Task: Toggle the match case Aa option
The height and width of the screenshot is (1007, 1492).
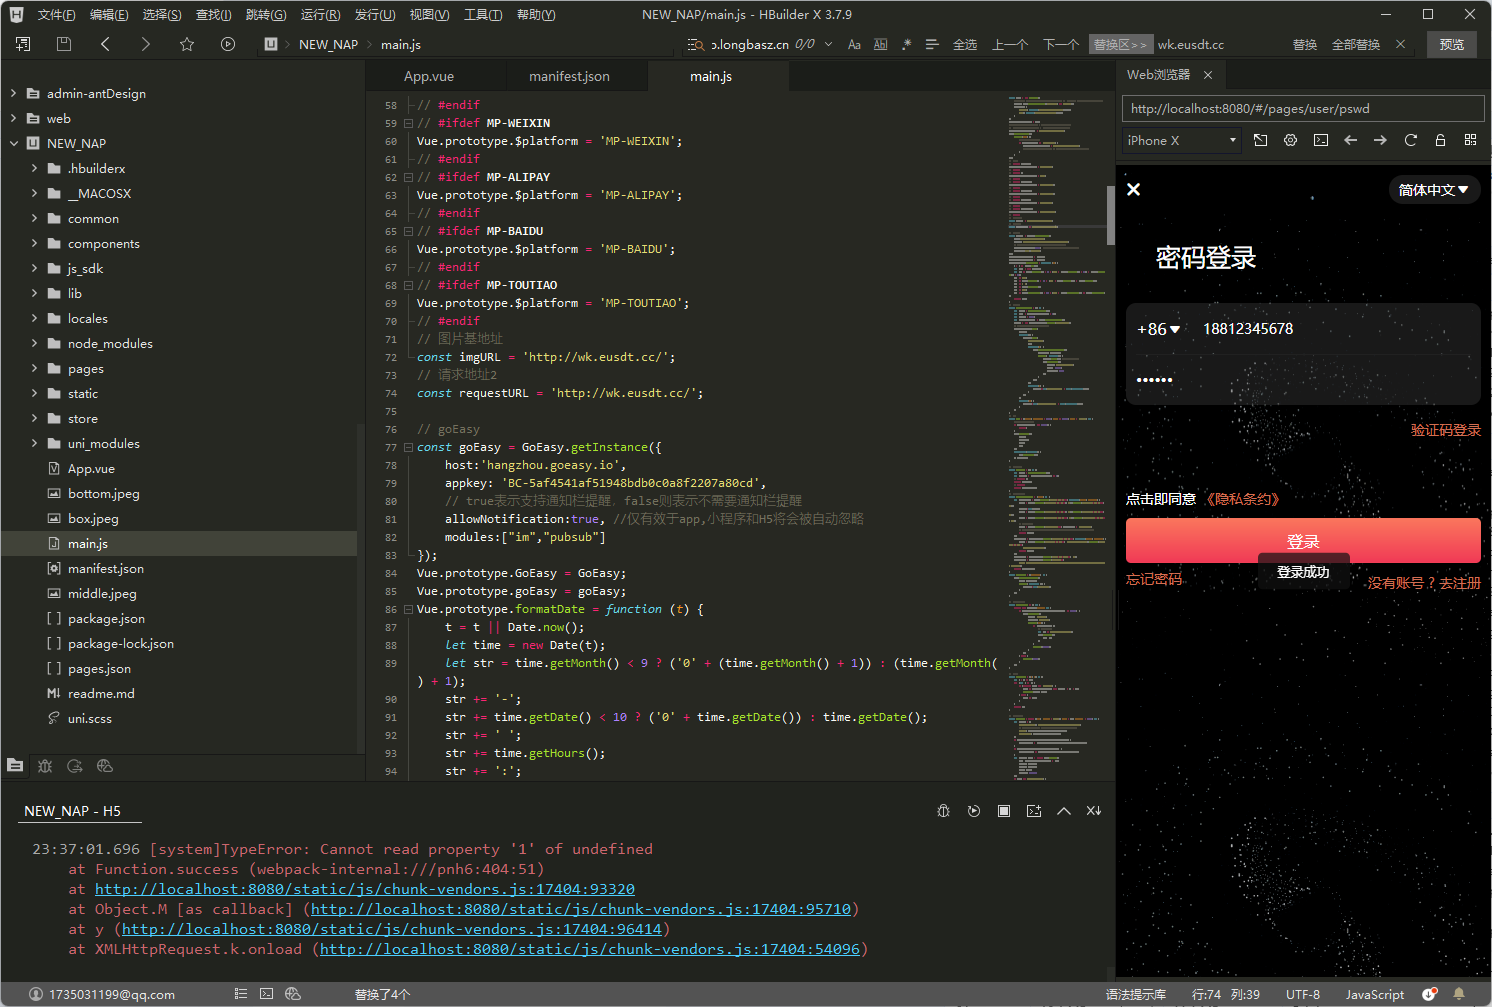Action: click(x=854, y=44)
